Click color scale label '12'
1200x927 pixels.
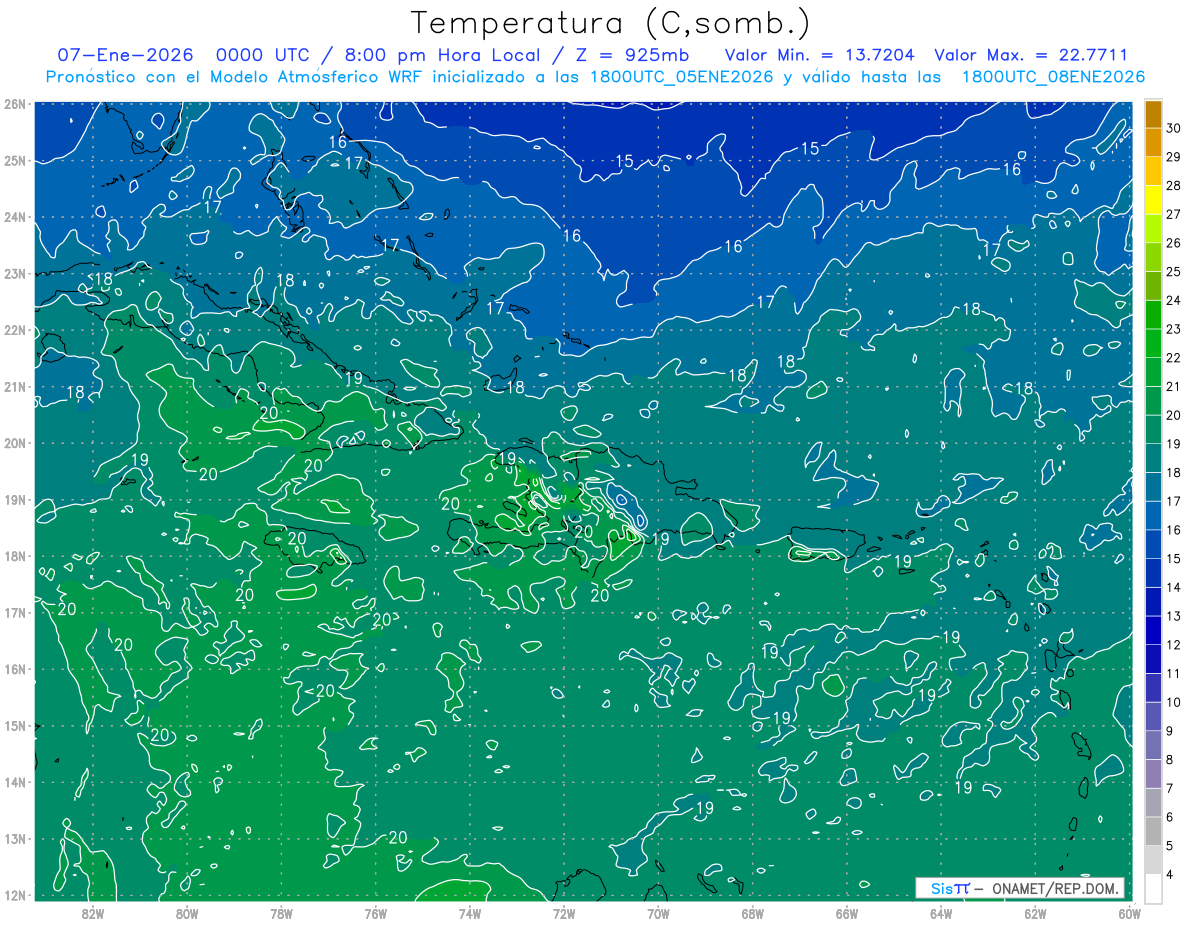(1174, 645)
